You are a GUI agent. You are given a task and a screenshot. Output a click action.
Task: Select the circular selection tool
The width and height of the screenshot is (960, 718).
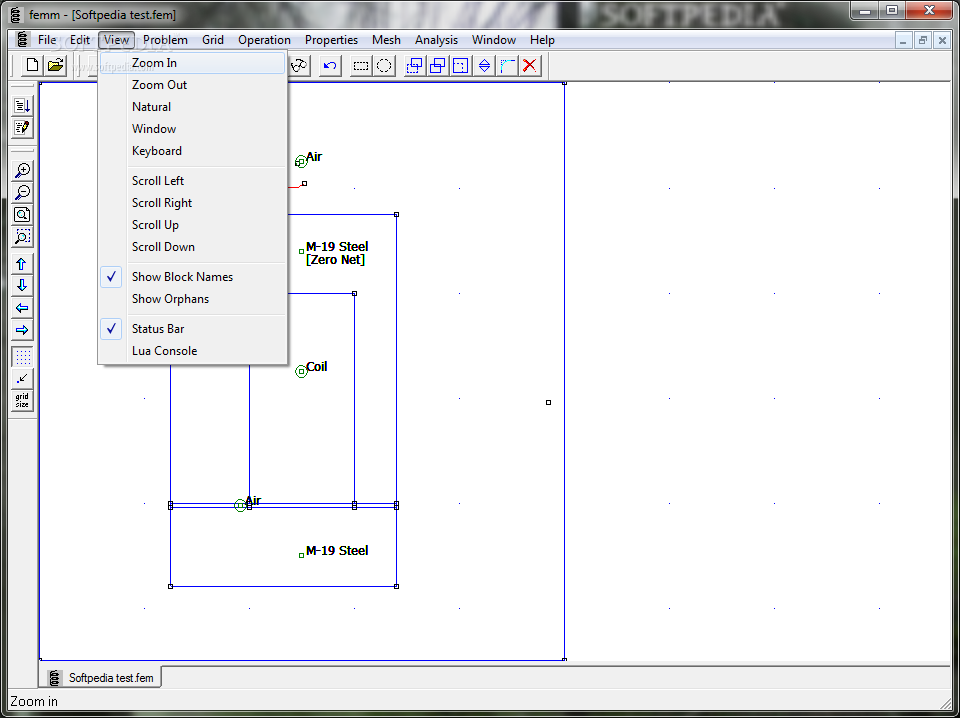[x=384, y=65]
